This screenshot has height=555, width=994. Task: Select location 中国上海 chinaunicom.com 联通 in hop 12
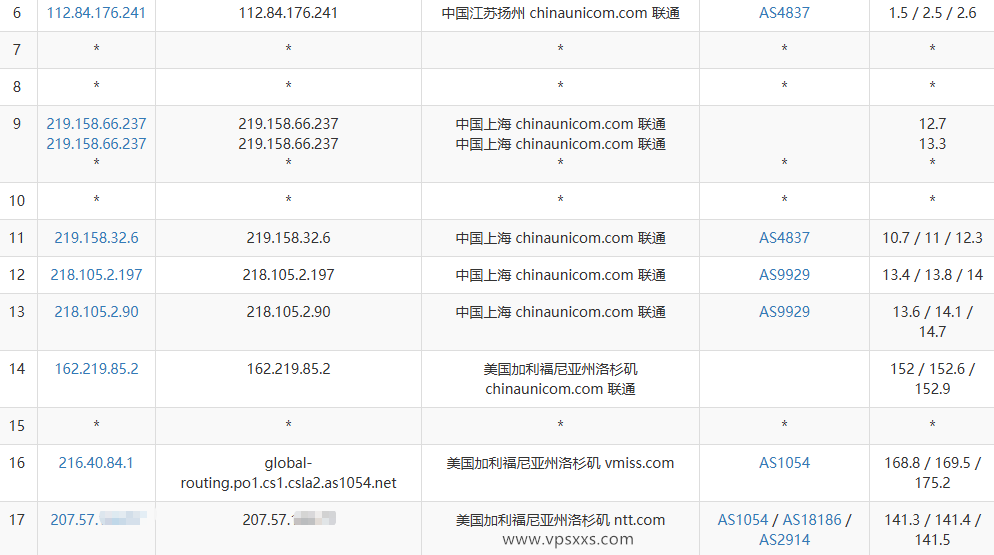coord(560,275)
